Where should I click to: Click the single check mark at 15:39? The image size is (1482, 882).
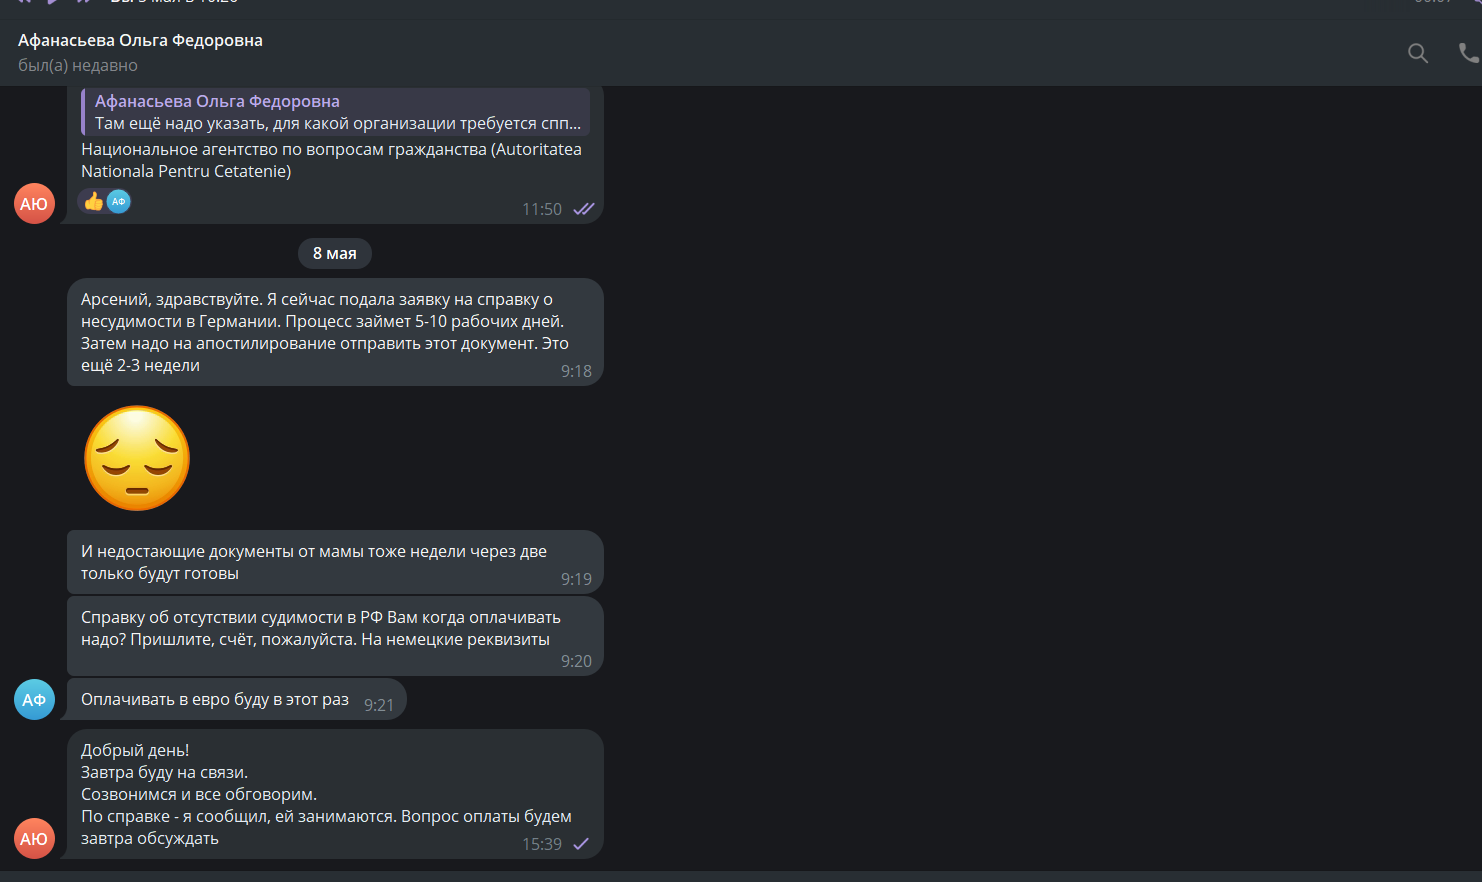tap(581, 844)
